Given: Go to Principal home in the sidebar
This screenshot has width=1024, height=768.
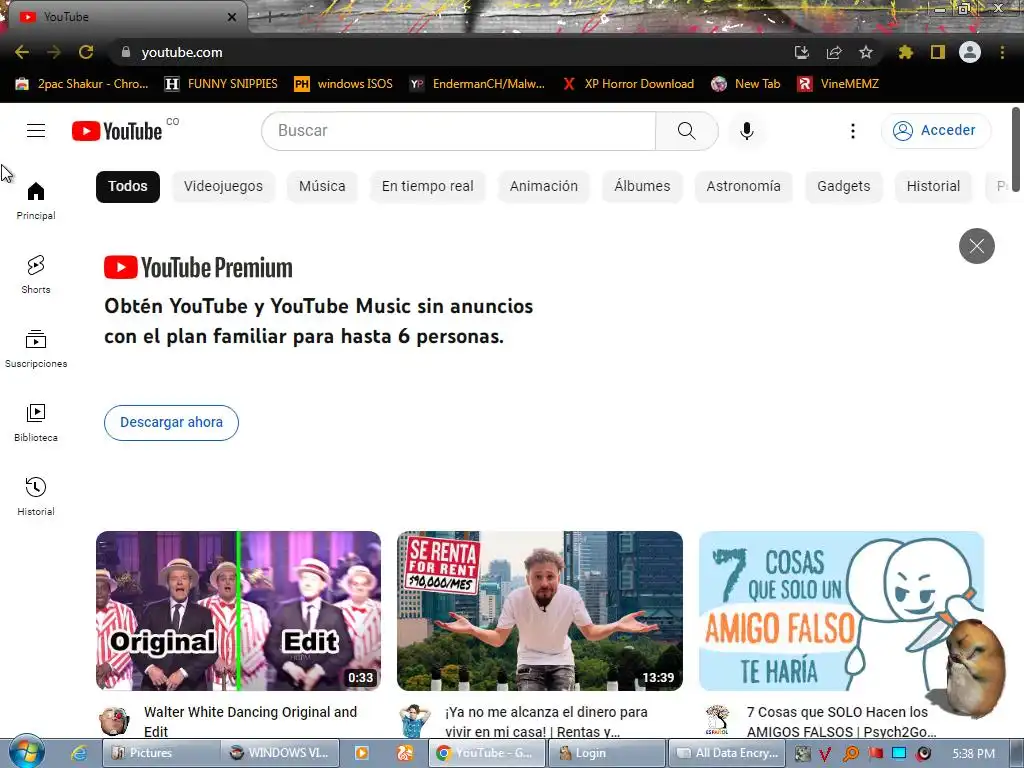Looking at the screenshot, I should point(36,200).
